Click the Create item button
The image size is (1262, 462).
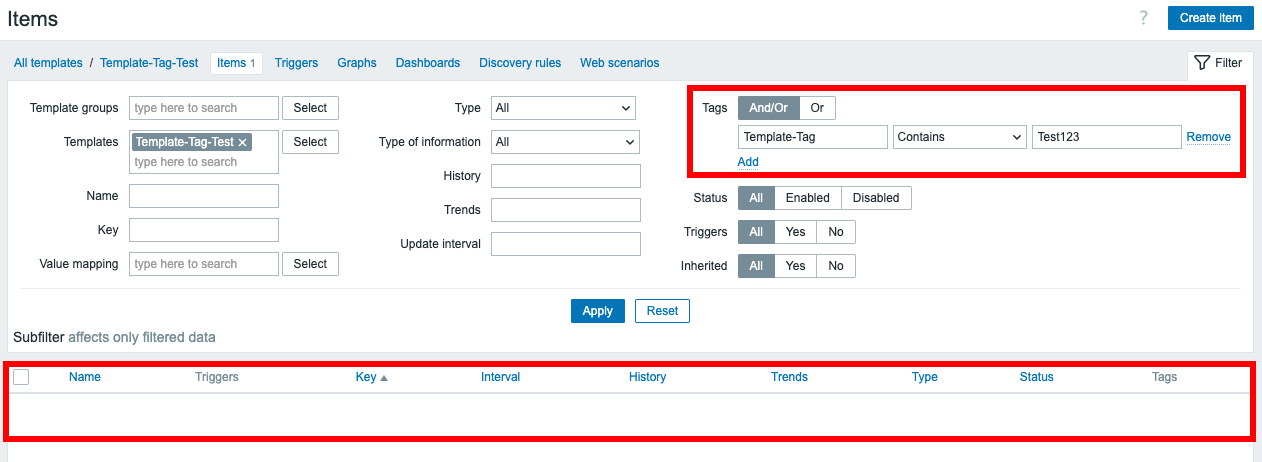(x=1210, y=18)
